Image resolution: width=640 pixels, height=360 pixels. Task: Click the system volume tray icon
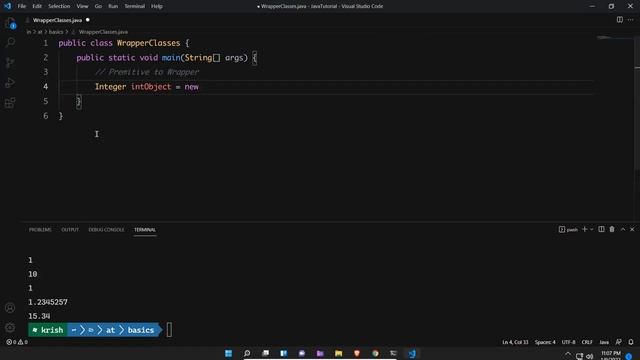click(589, 356)
